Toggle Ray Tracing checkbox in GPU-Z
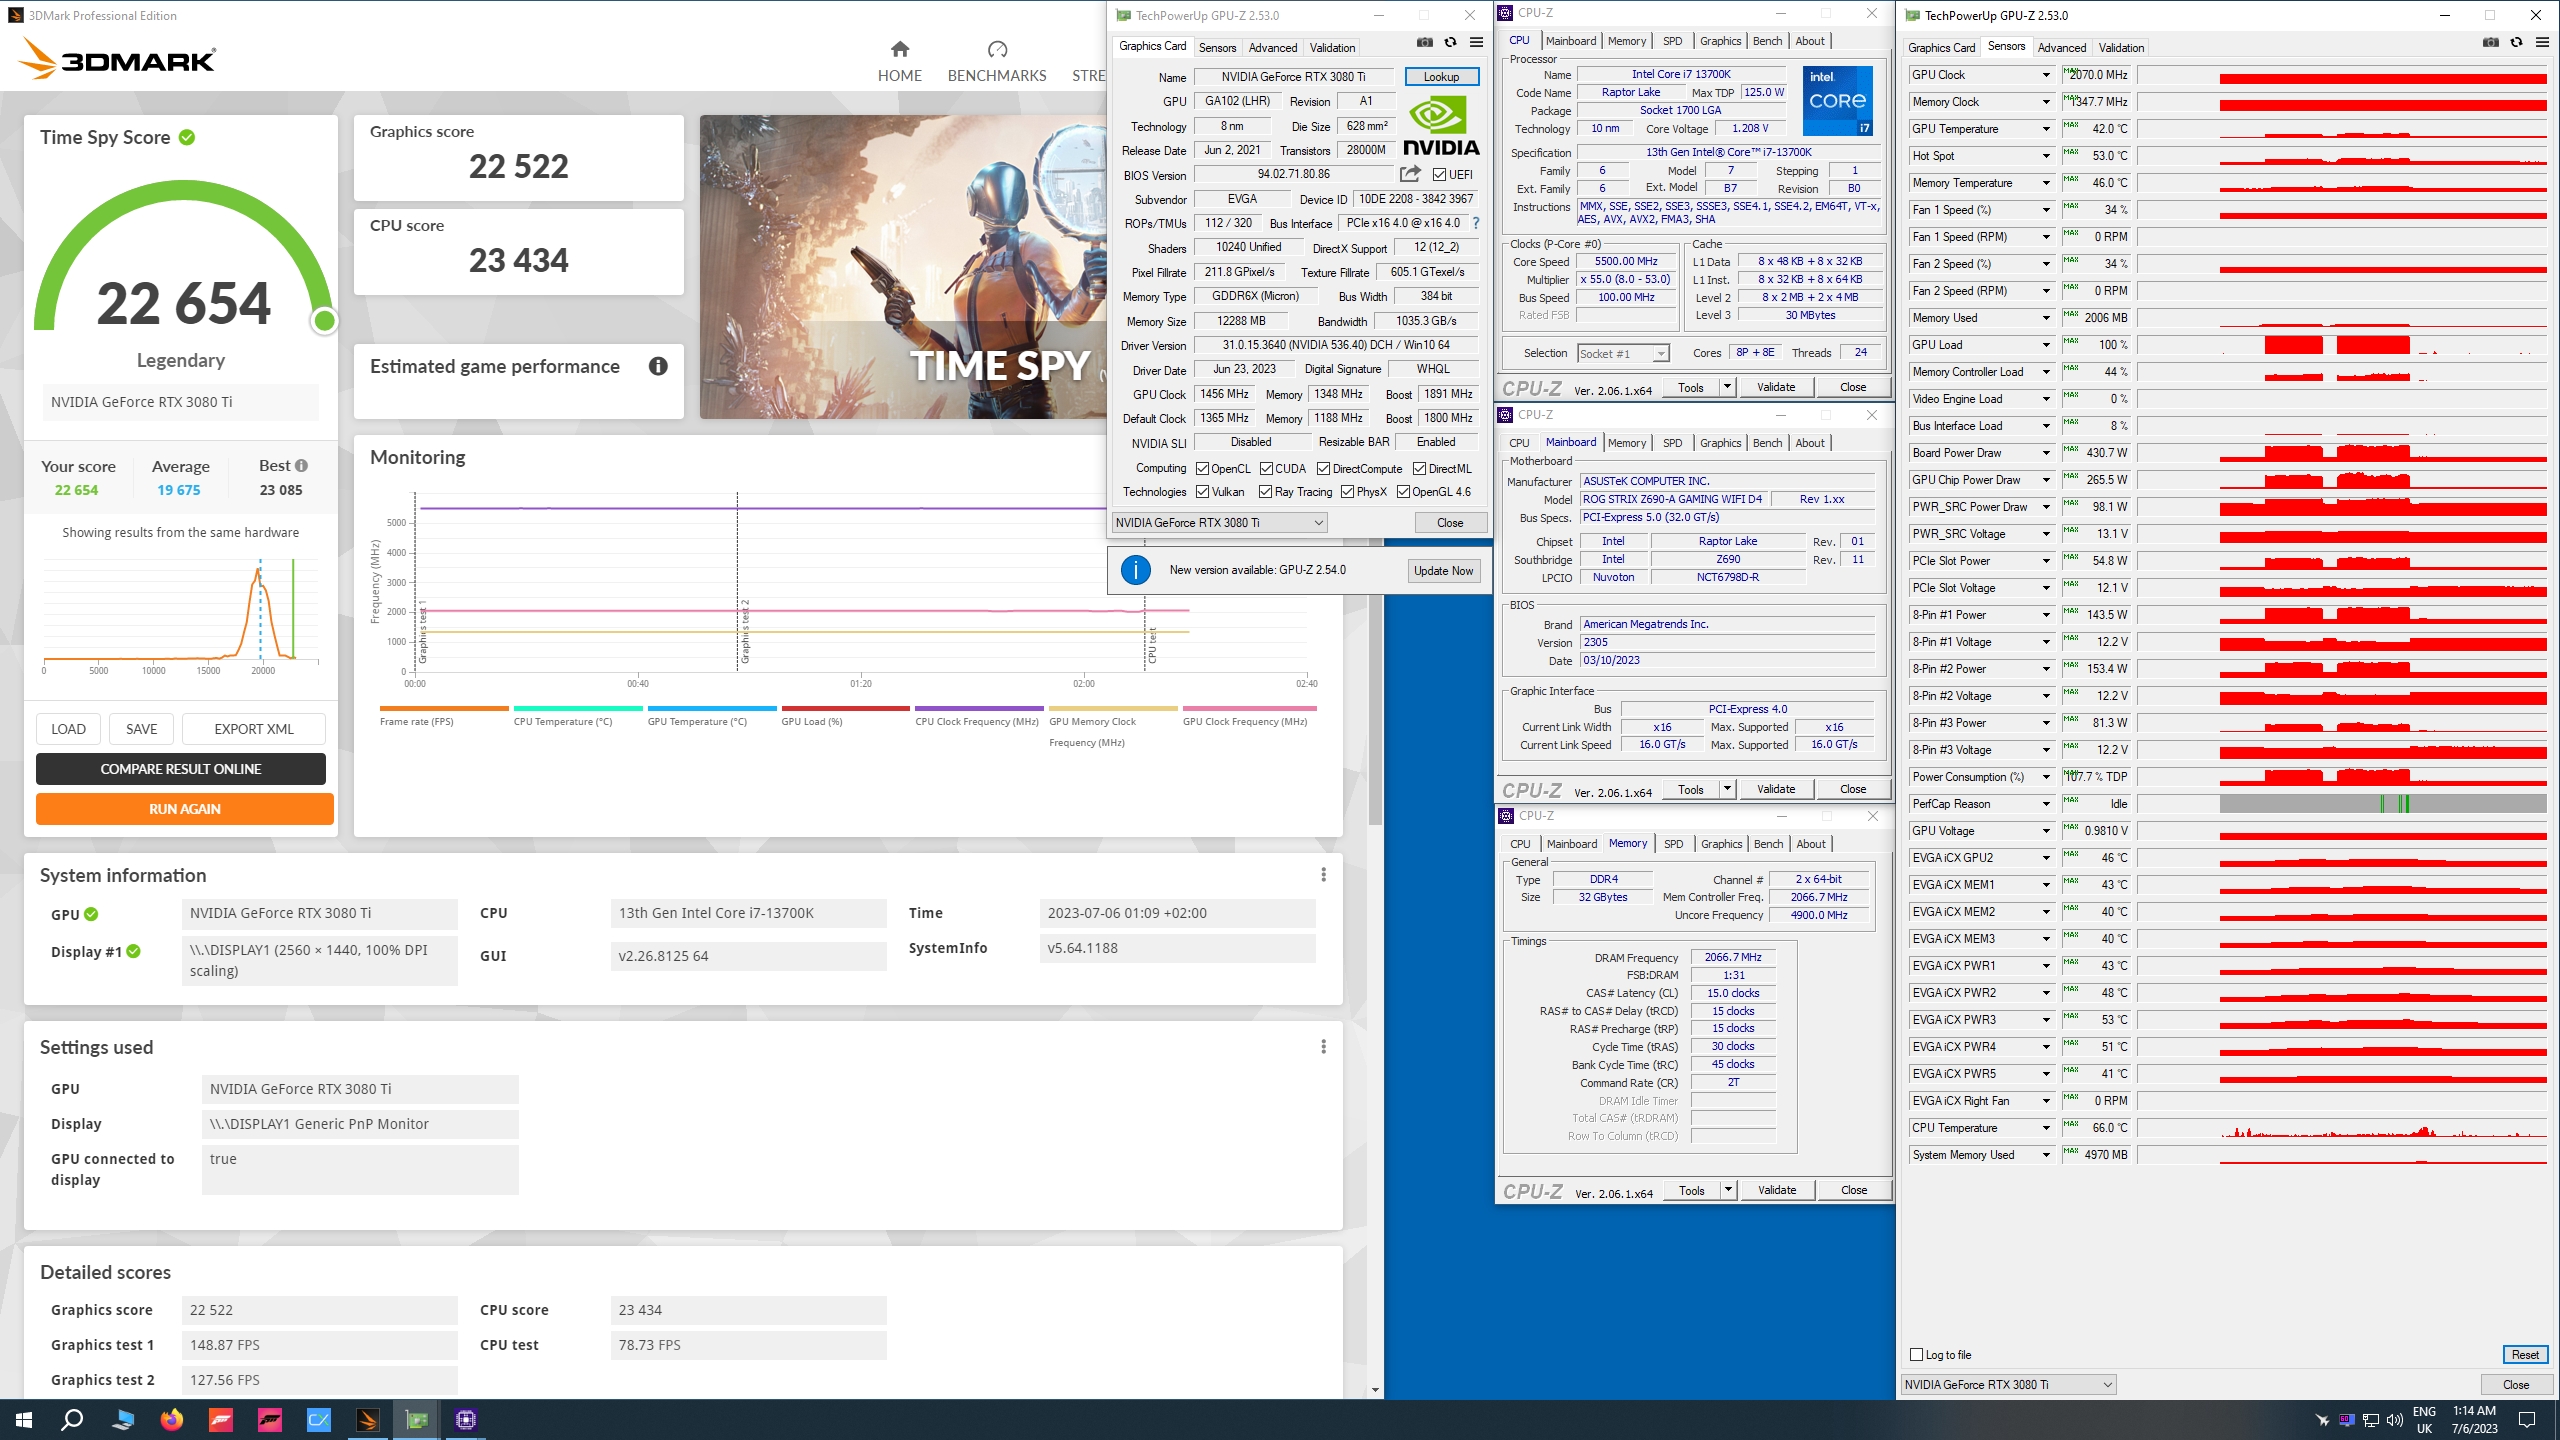The width and height of the screenshot is (2560, 1440). [1265, 492]
